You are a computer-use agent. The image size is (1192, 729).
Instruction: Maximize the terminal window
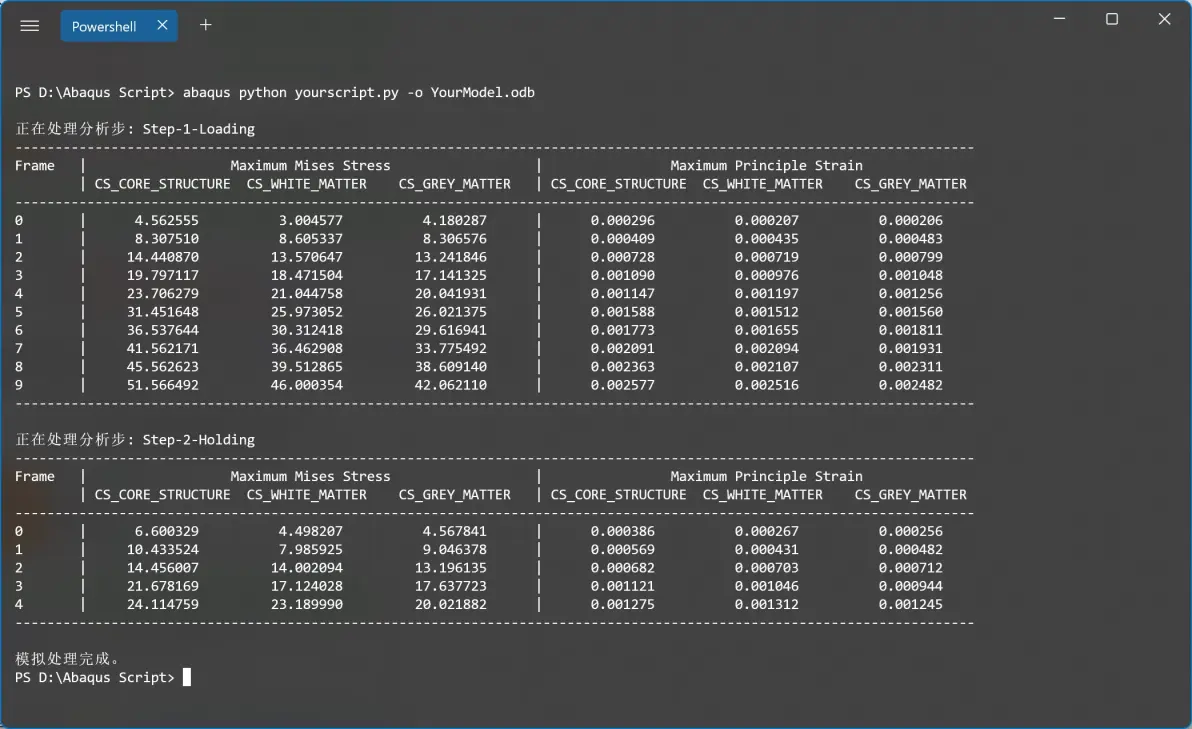[x=1111, y=19]
